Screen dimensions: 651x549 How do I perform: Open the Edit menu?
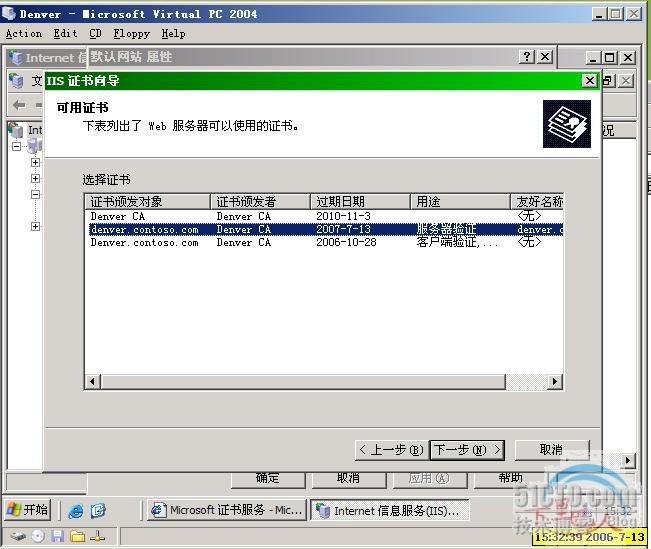pos(65,34)
